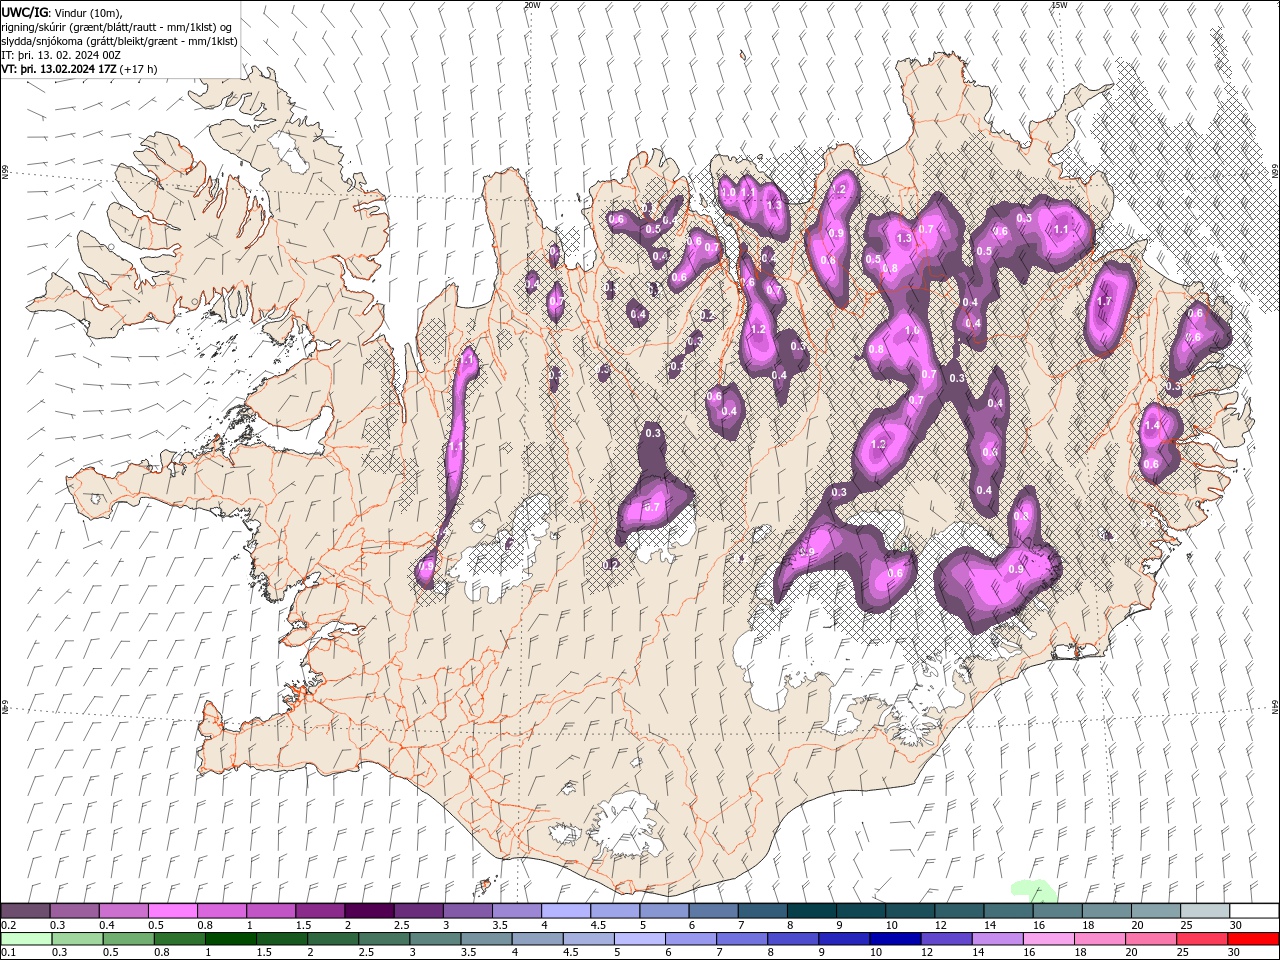Screen dimensions: 1280x960
Task: Click the 0.3–0.5 rain legend swatch
Action: (x=77, y=939)
